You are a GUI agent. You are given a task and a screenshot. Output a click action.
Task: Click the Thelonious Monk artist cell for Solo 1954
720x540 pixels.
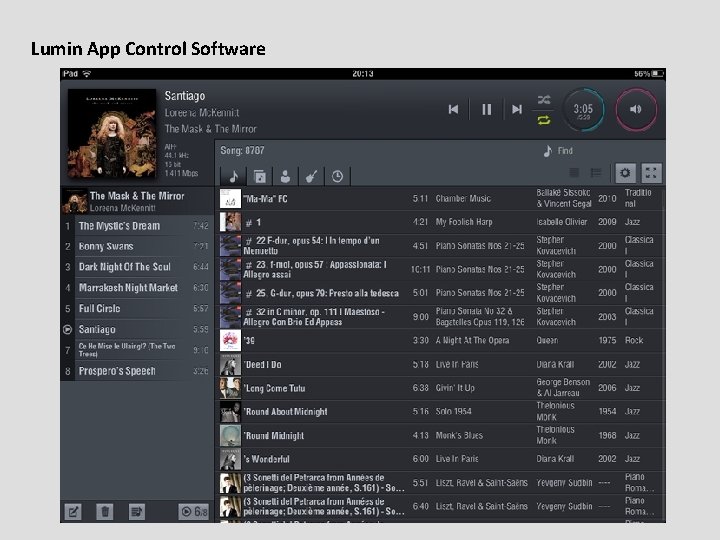[x=556, y=411]
